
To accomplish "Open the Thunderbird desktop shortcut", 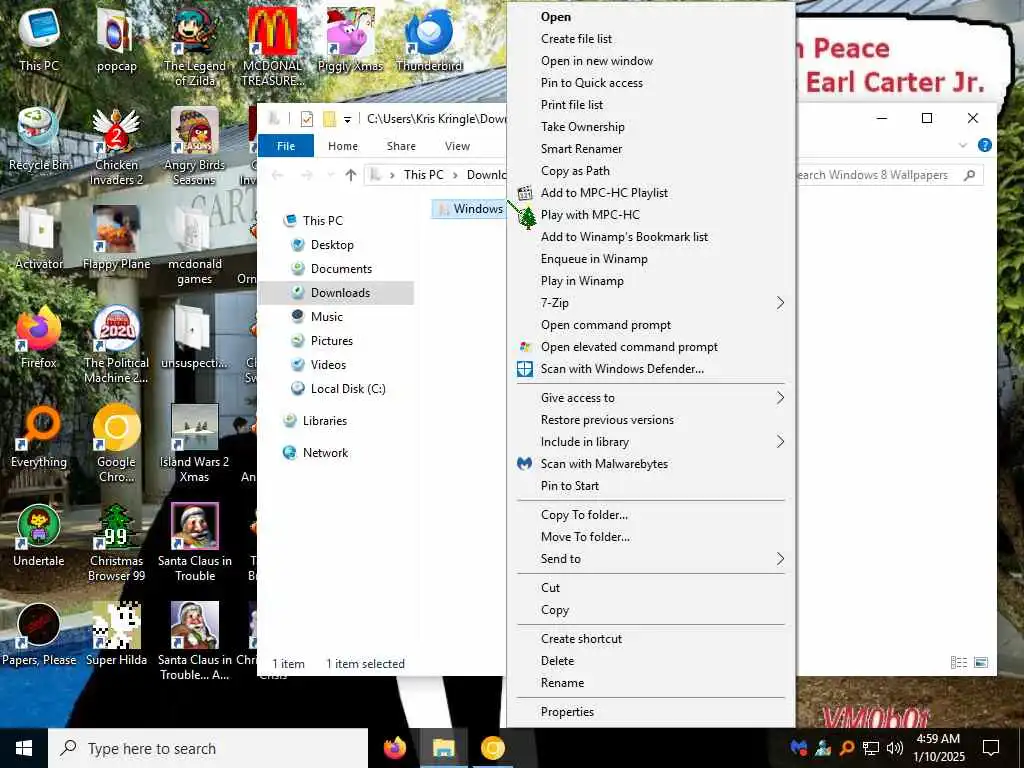I will tap(429, 39).
